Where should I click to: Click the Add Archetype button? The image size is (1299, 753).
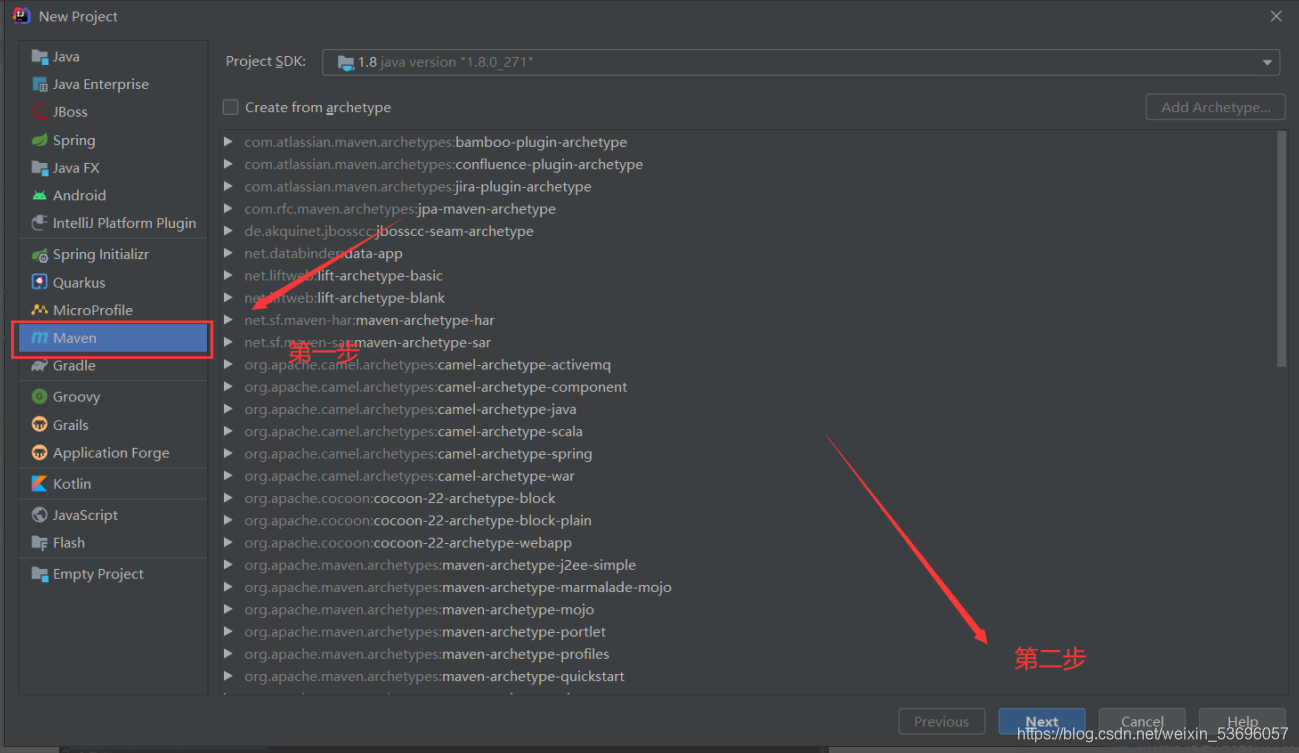(1215, 107)
